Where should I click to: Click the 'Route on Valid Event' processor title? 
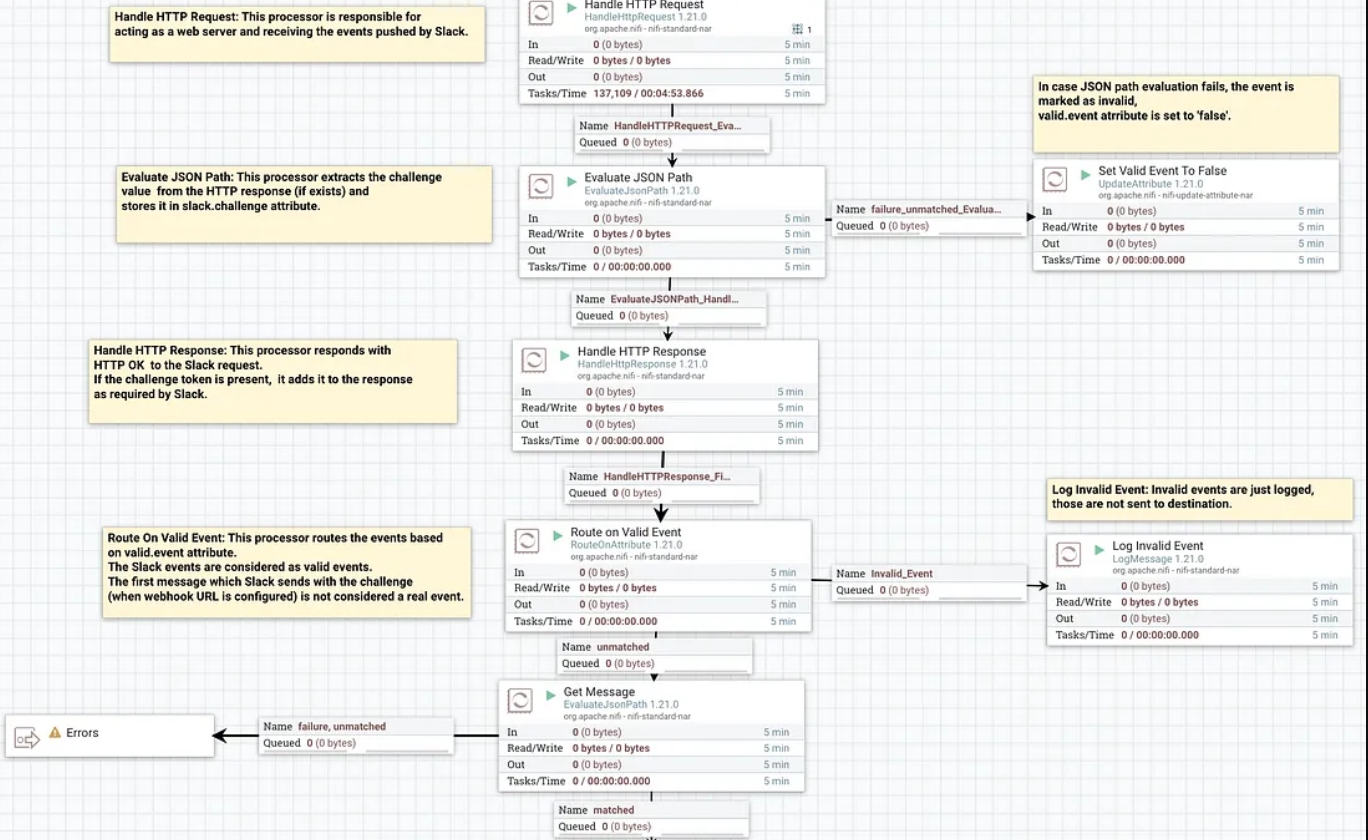click(x=626, y=533)
